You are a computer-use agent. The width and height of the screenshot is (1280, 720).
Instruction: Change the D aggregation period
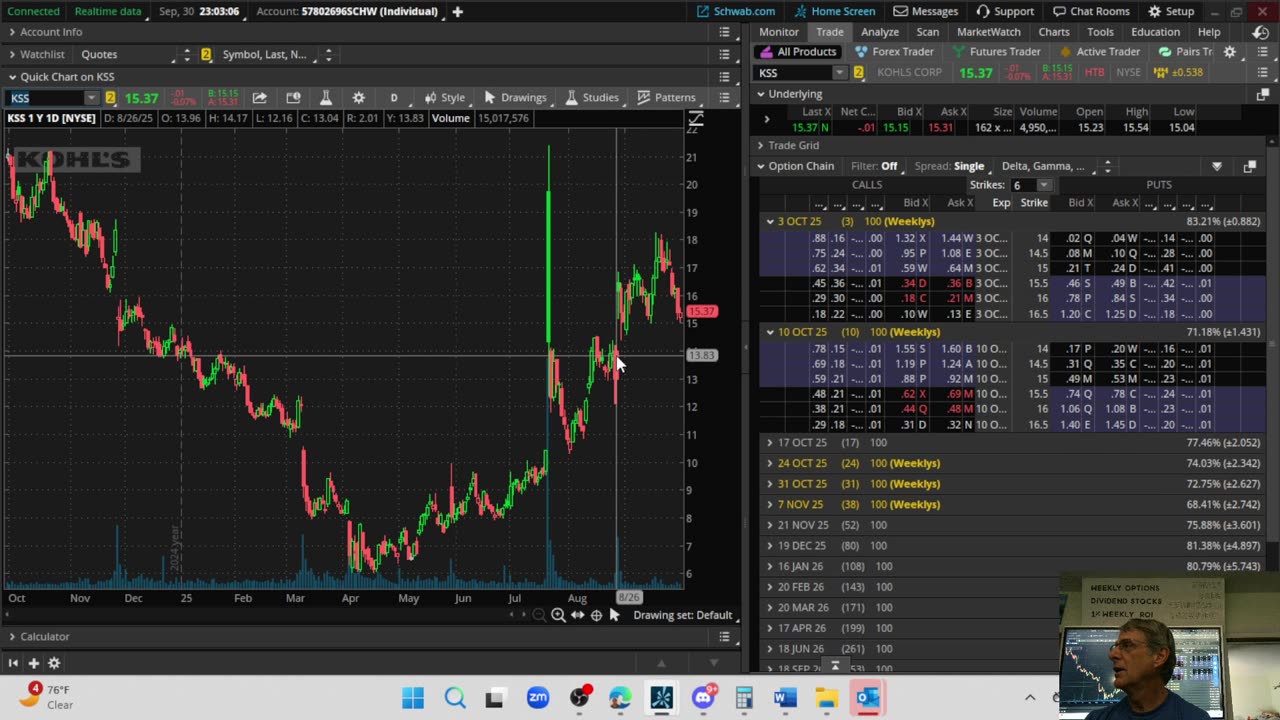click(394, 97)
